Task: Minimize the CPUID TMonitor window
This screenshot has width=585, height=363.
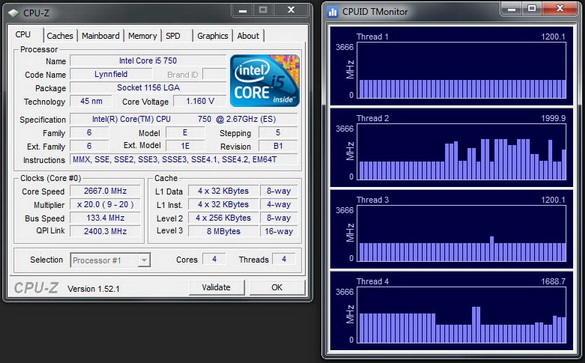Action: pos(511,9)
